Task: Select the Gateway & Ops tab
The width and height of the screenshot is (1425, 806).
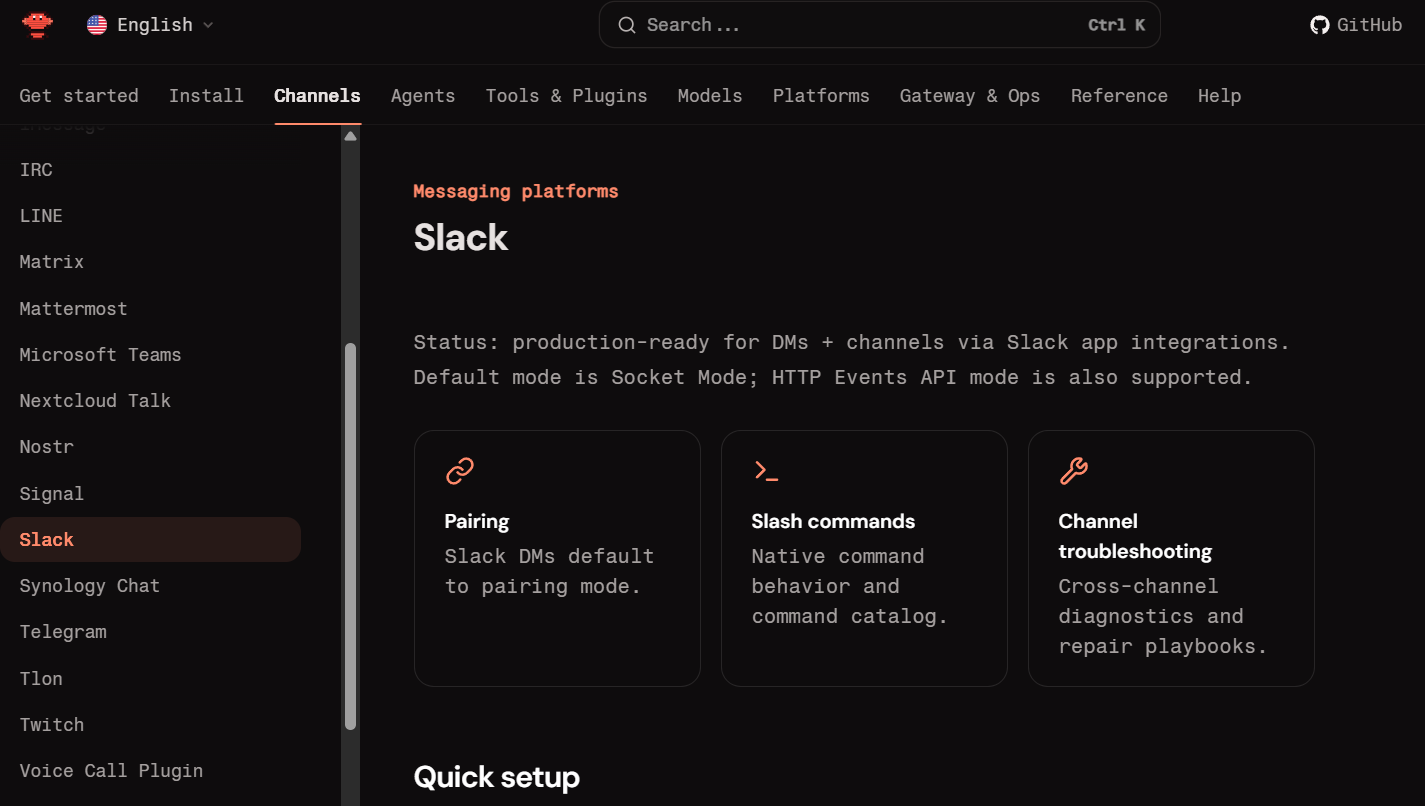Action: pos(970,96)
